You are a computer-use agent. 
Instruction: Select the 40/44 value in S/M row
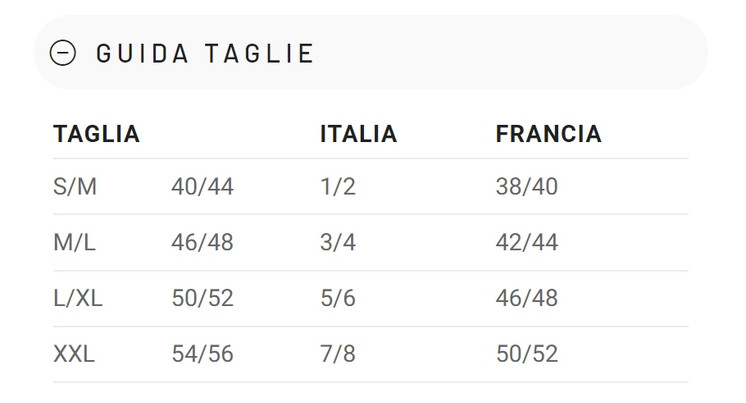coord(202,187)
